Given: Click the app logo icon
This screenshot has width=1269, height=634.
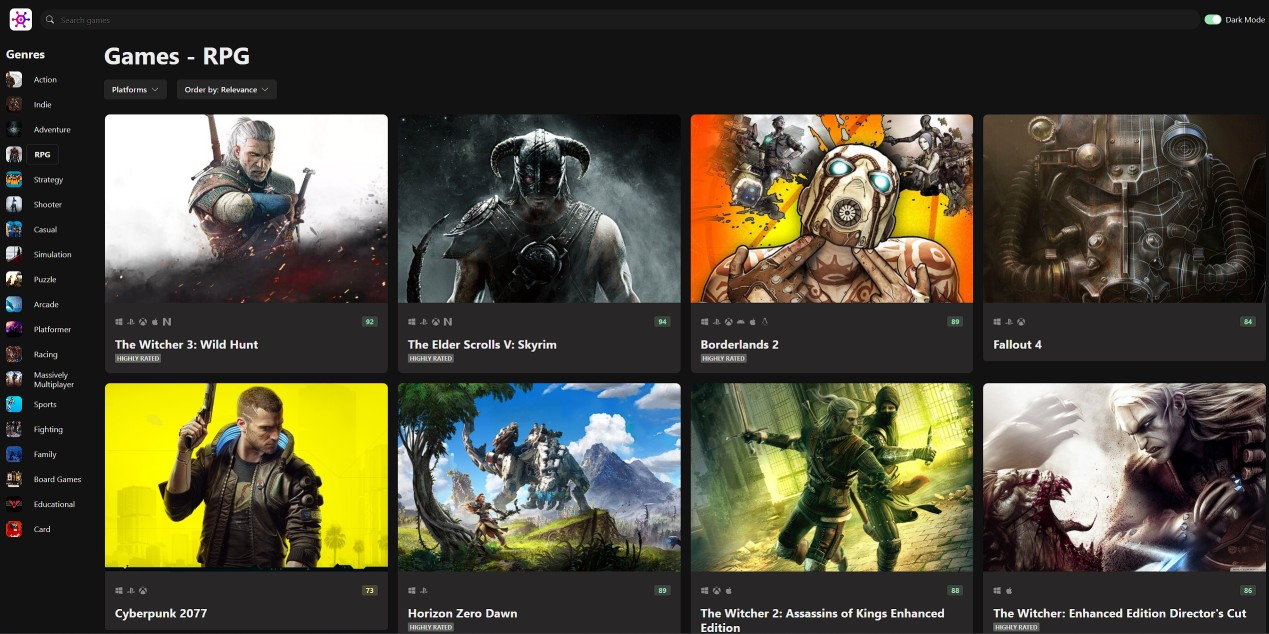Looking at the screenshot, I should [x=20, y=19].
